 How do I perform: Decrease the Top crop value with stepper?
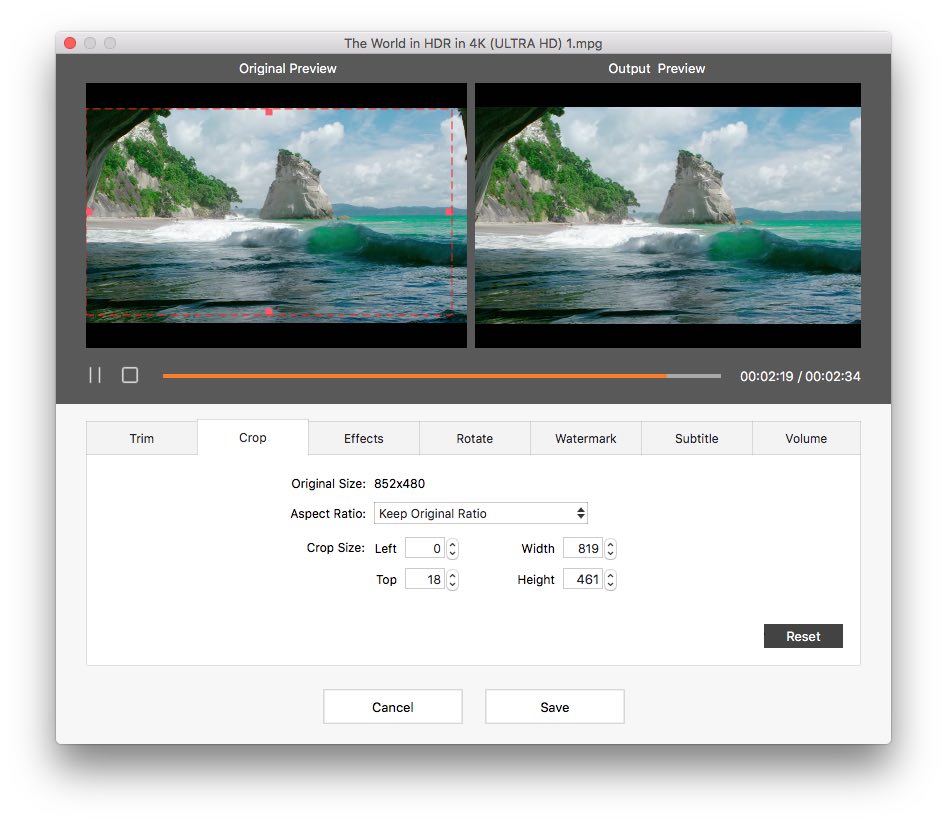[x=452, y=584]
